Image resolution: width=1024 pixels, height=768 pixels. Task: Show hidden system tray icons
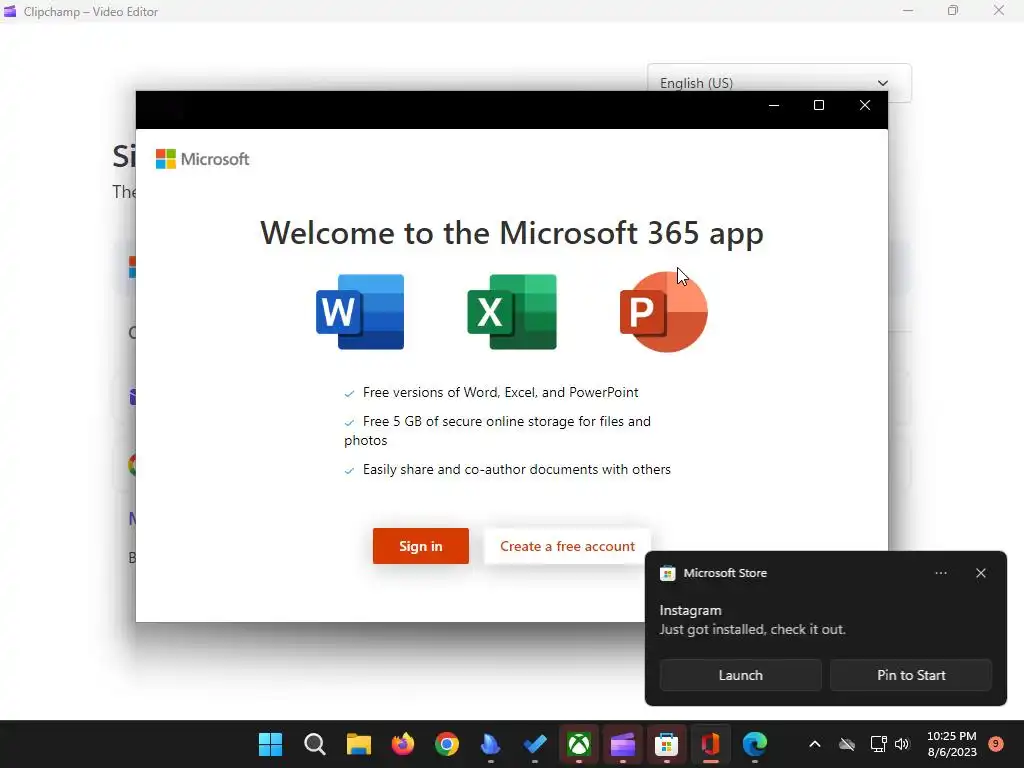click(x=814, y=744)
